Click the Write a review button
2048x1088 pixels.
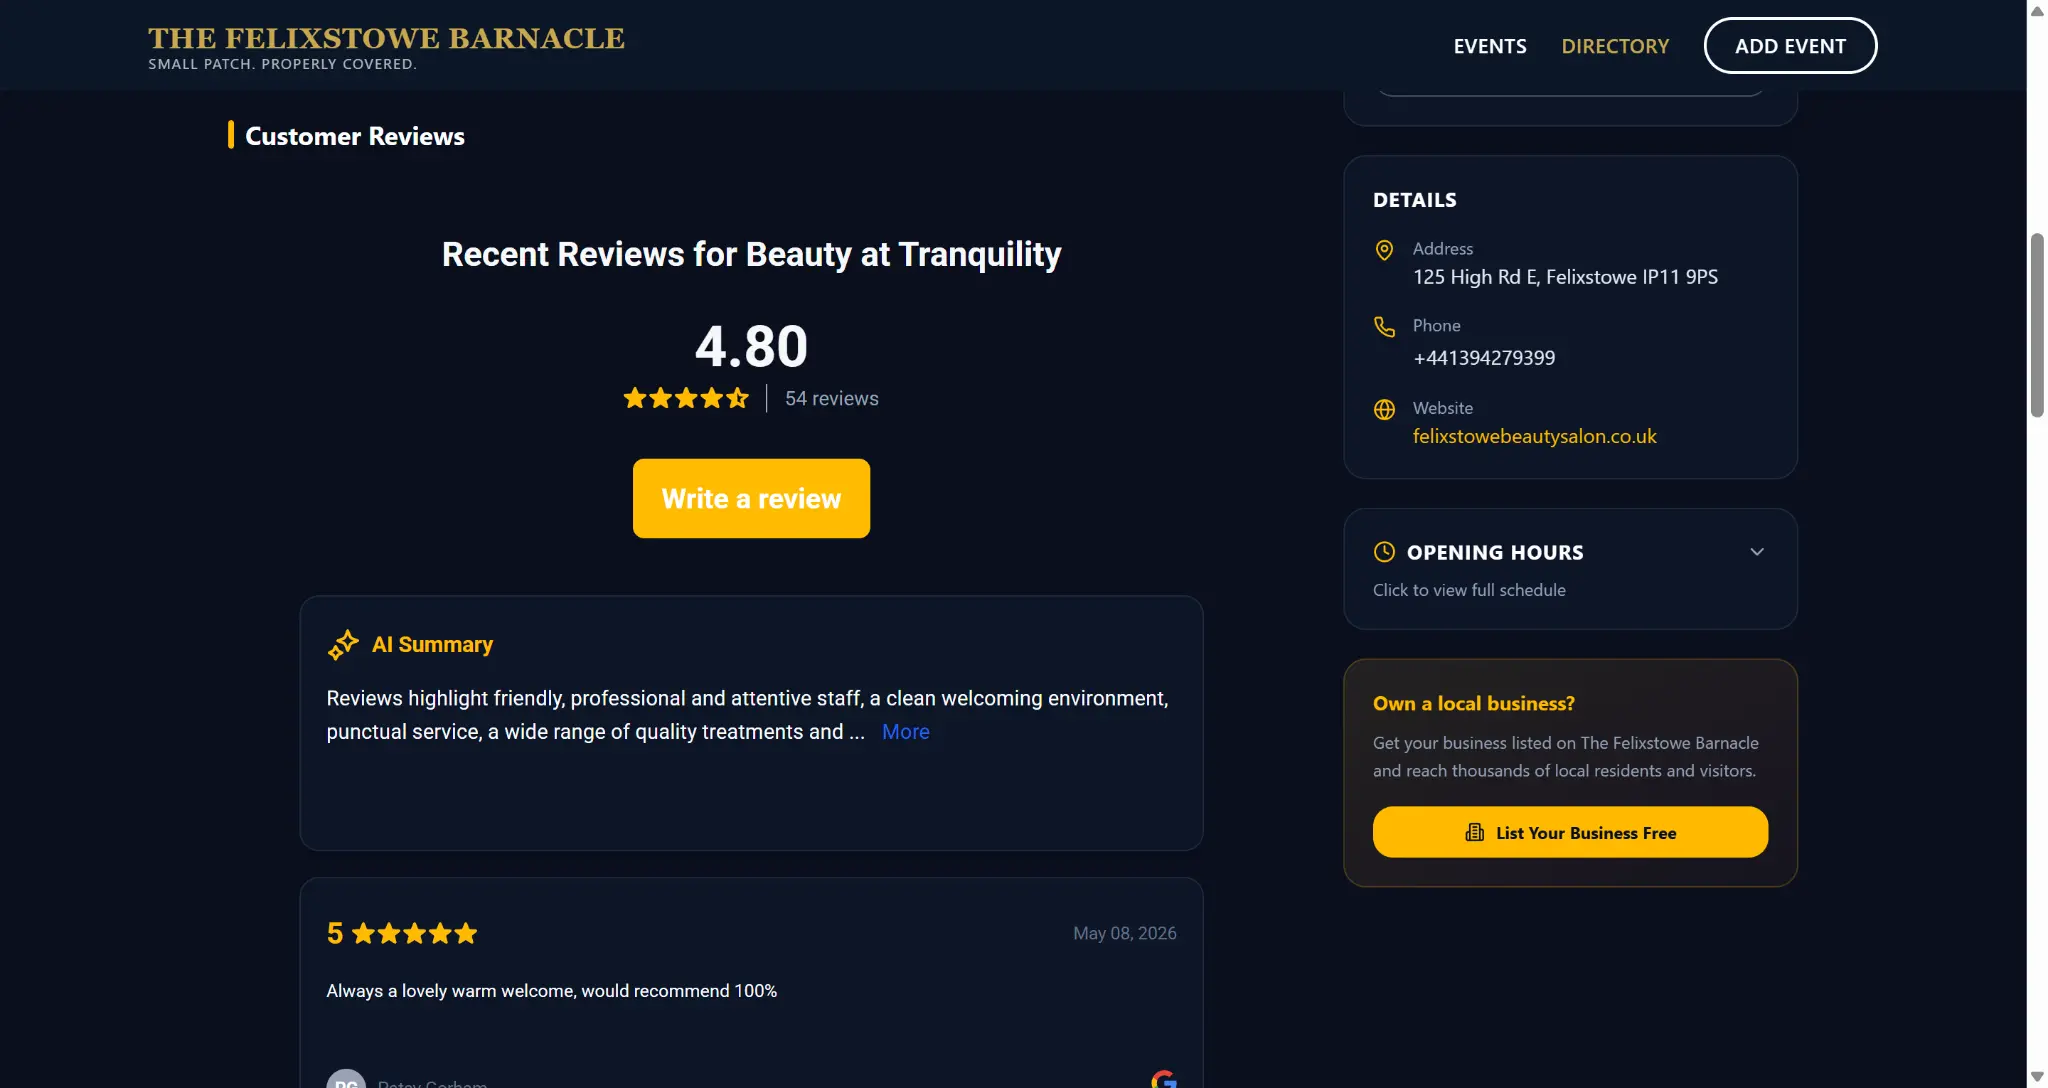[751, 498]
